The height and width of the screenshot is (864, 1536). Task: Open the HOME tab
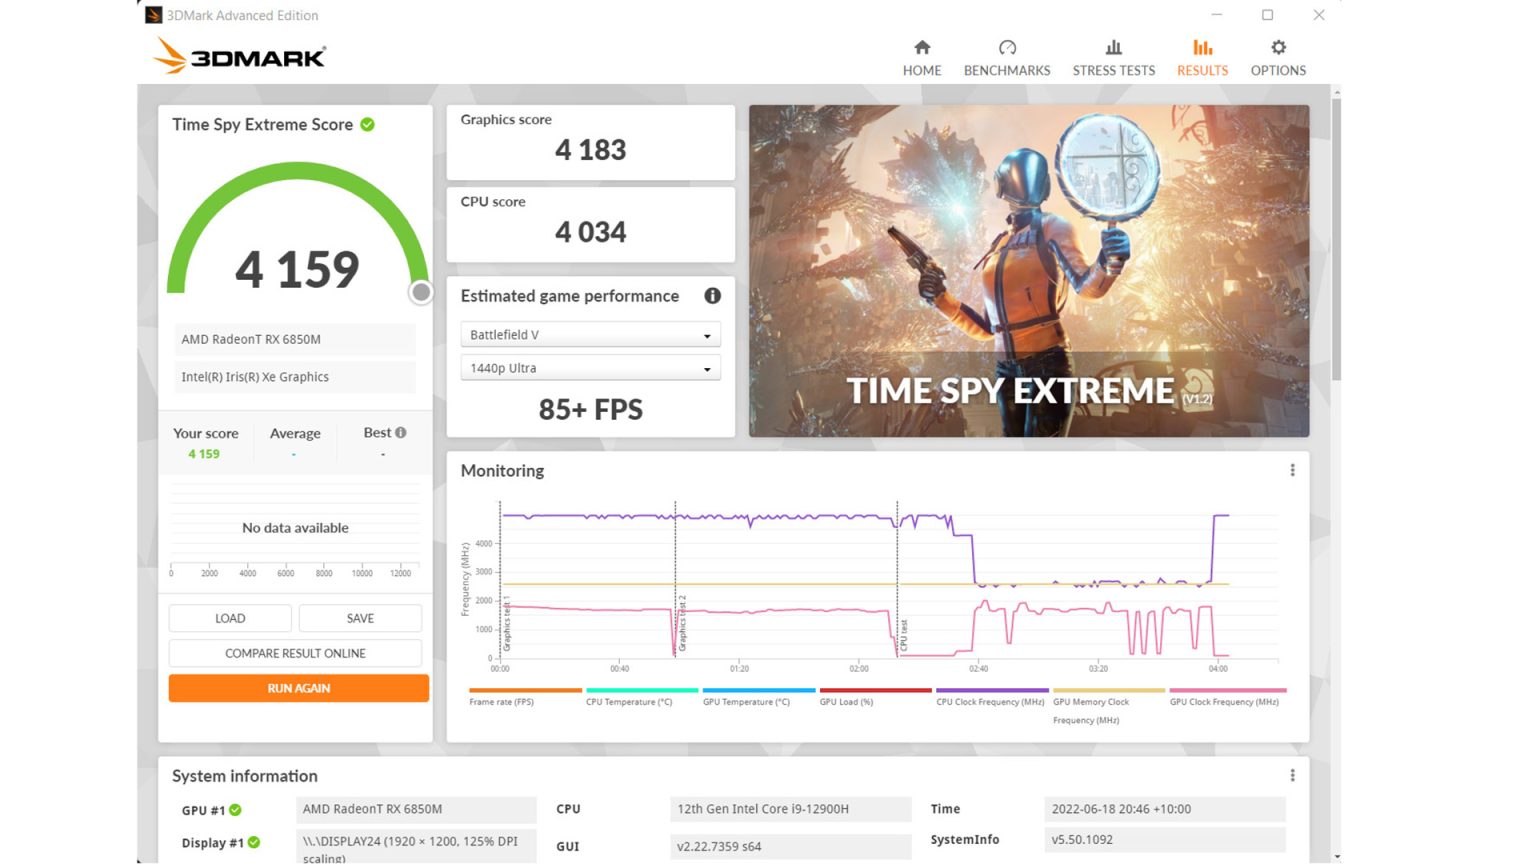coord(921,58)
